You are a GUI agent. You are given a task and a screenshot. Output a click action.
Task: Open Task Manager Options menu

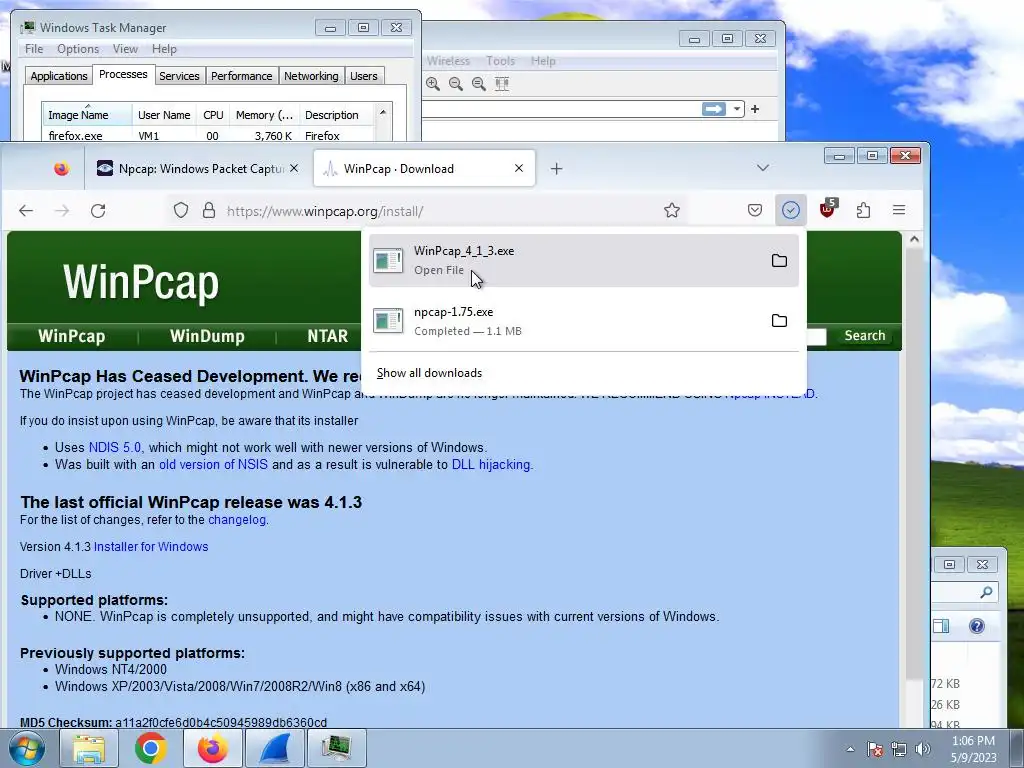(78, 49)
